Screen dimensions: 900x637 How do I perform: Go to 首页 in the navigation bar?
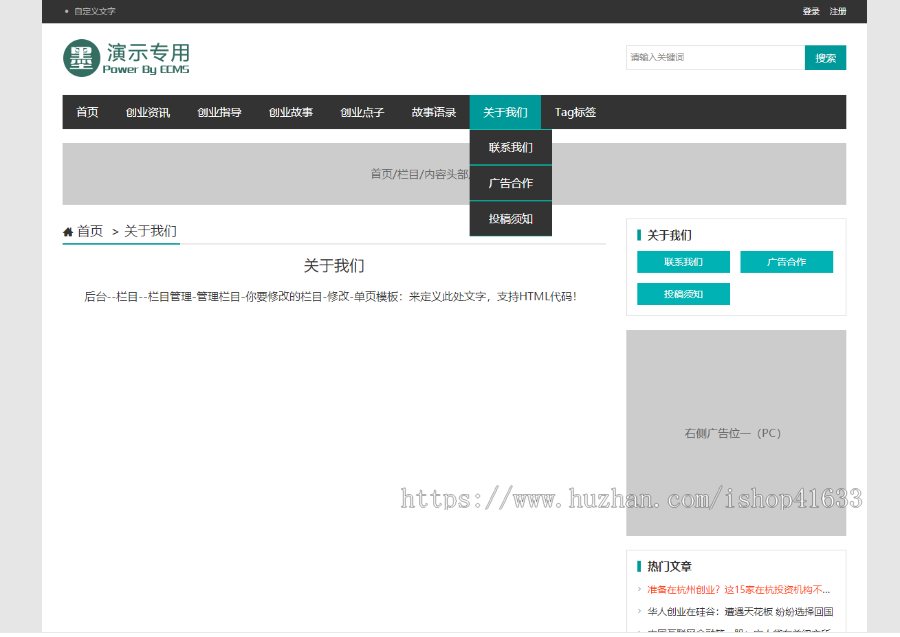[x=87, y=112]
